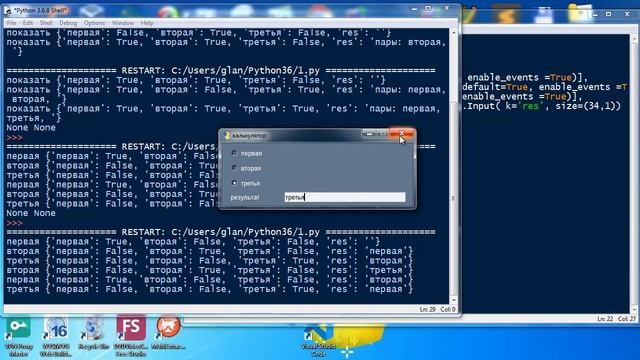Click the 'Ln: 29' status in shell
The width and height of the screenshot is (640, 360).
[x=427, y=309]
